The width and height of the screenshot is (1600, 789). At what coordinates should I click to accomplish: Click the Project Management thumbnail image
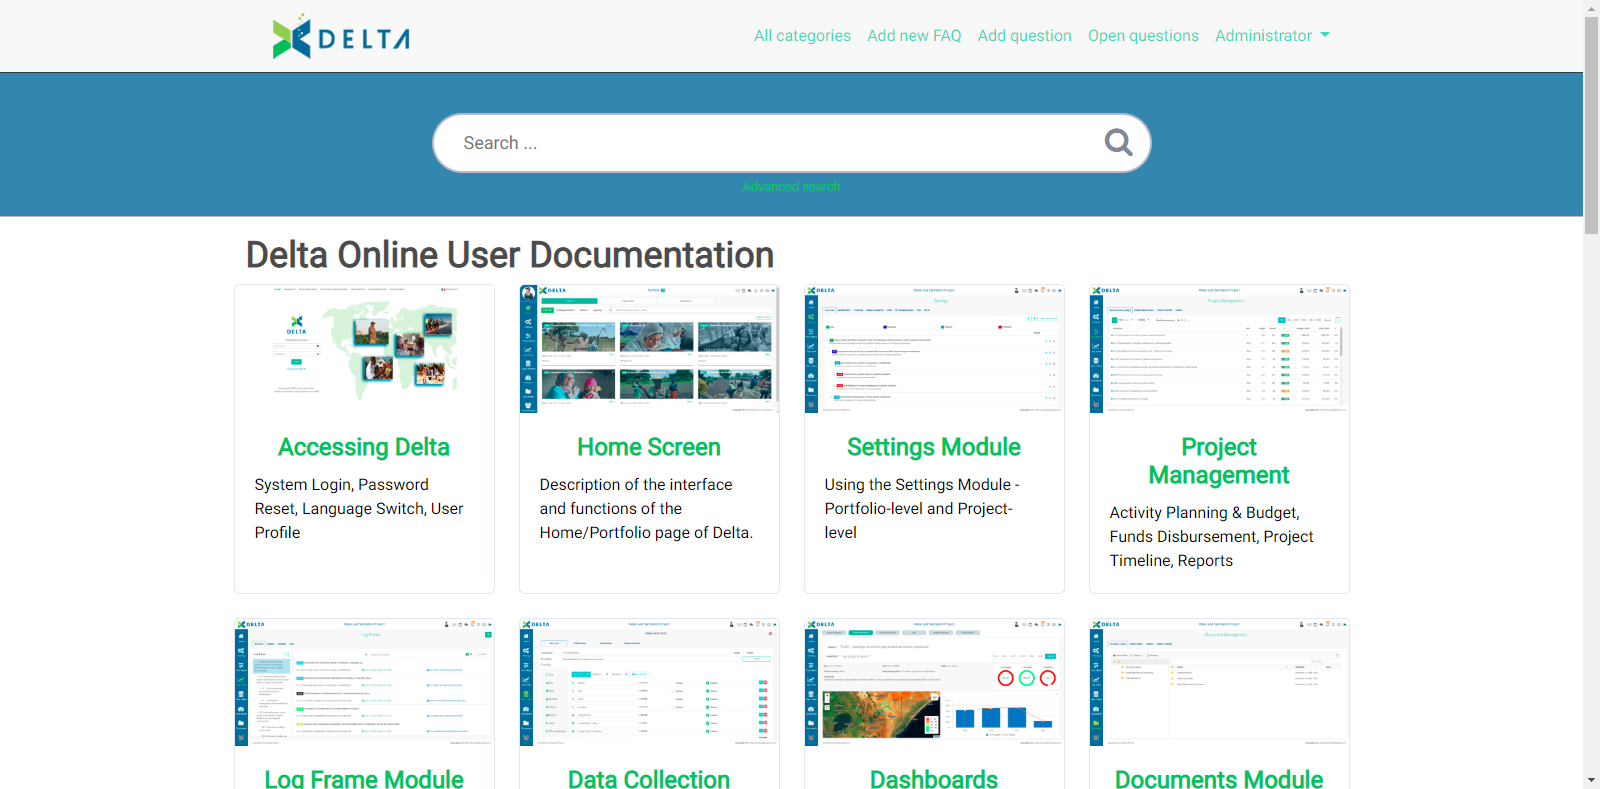coord(1219,349)
